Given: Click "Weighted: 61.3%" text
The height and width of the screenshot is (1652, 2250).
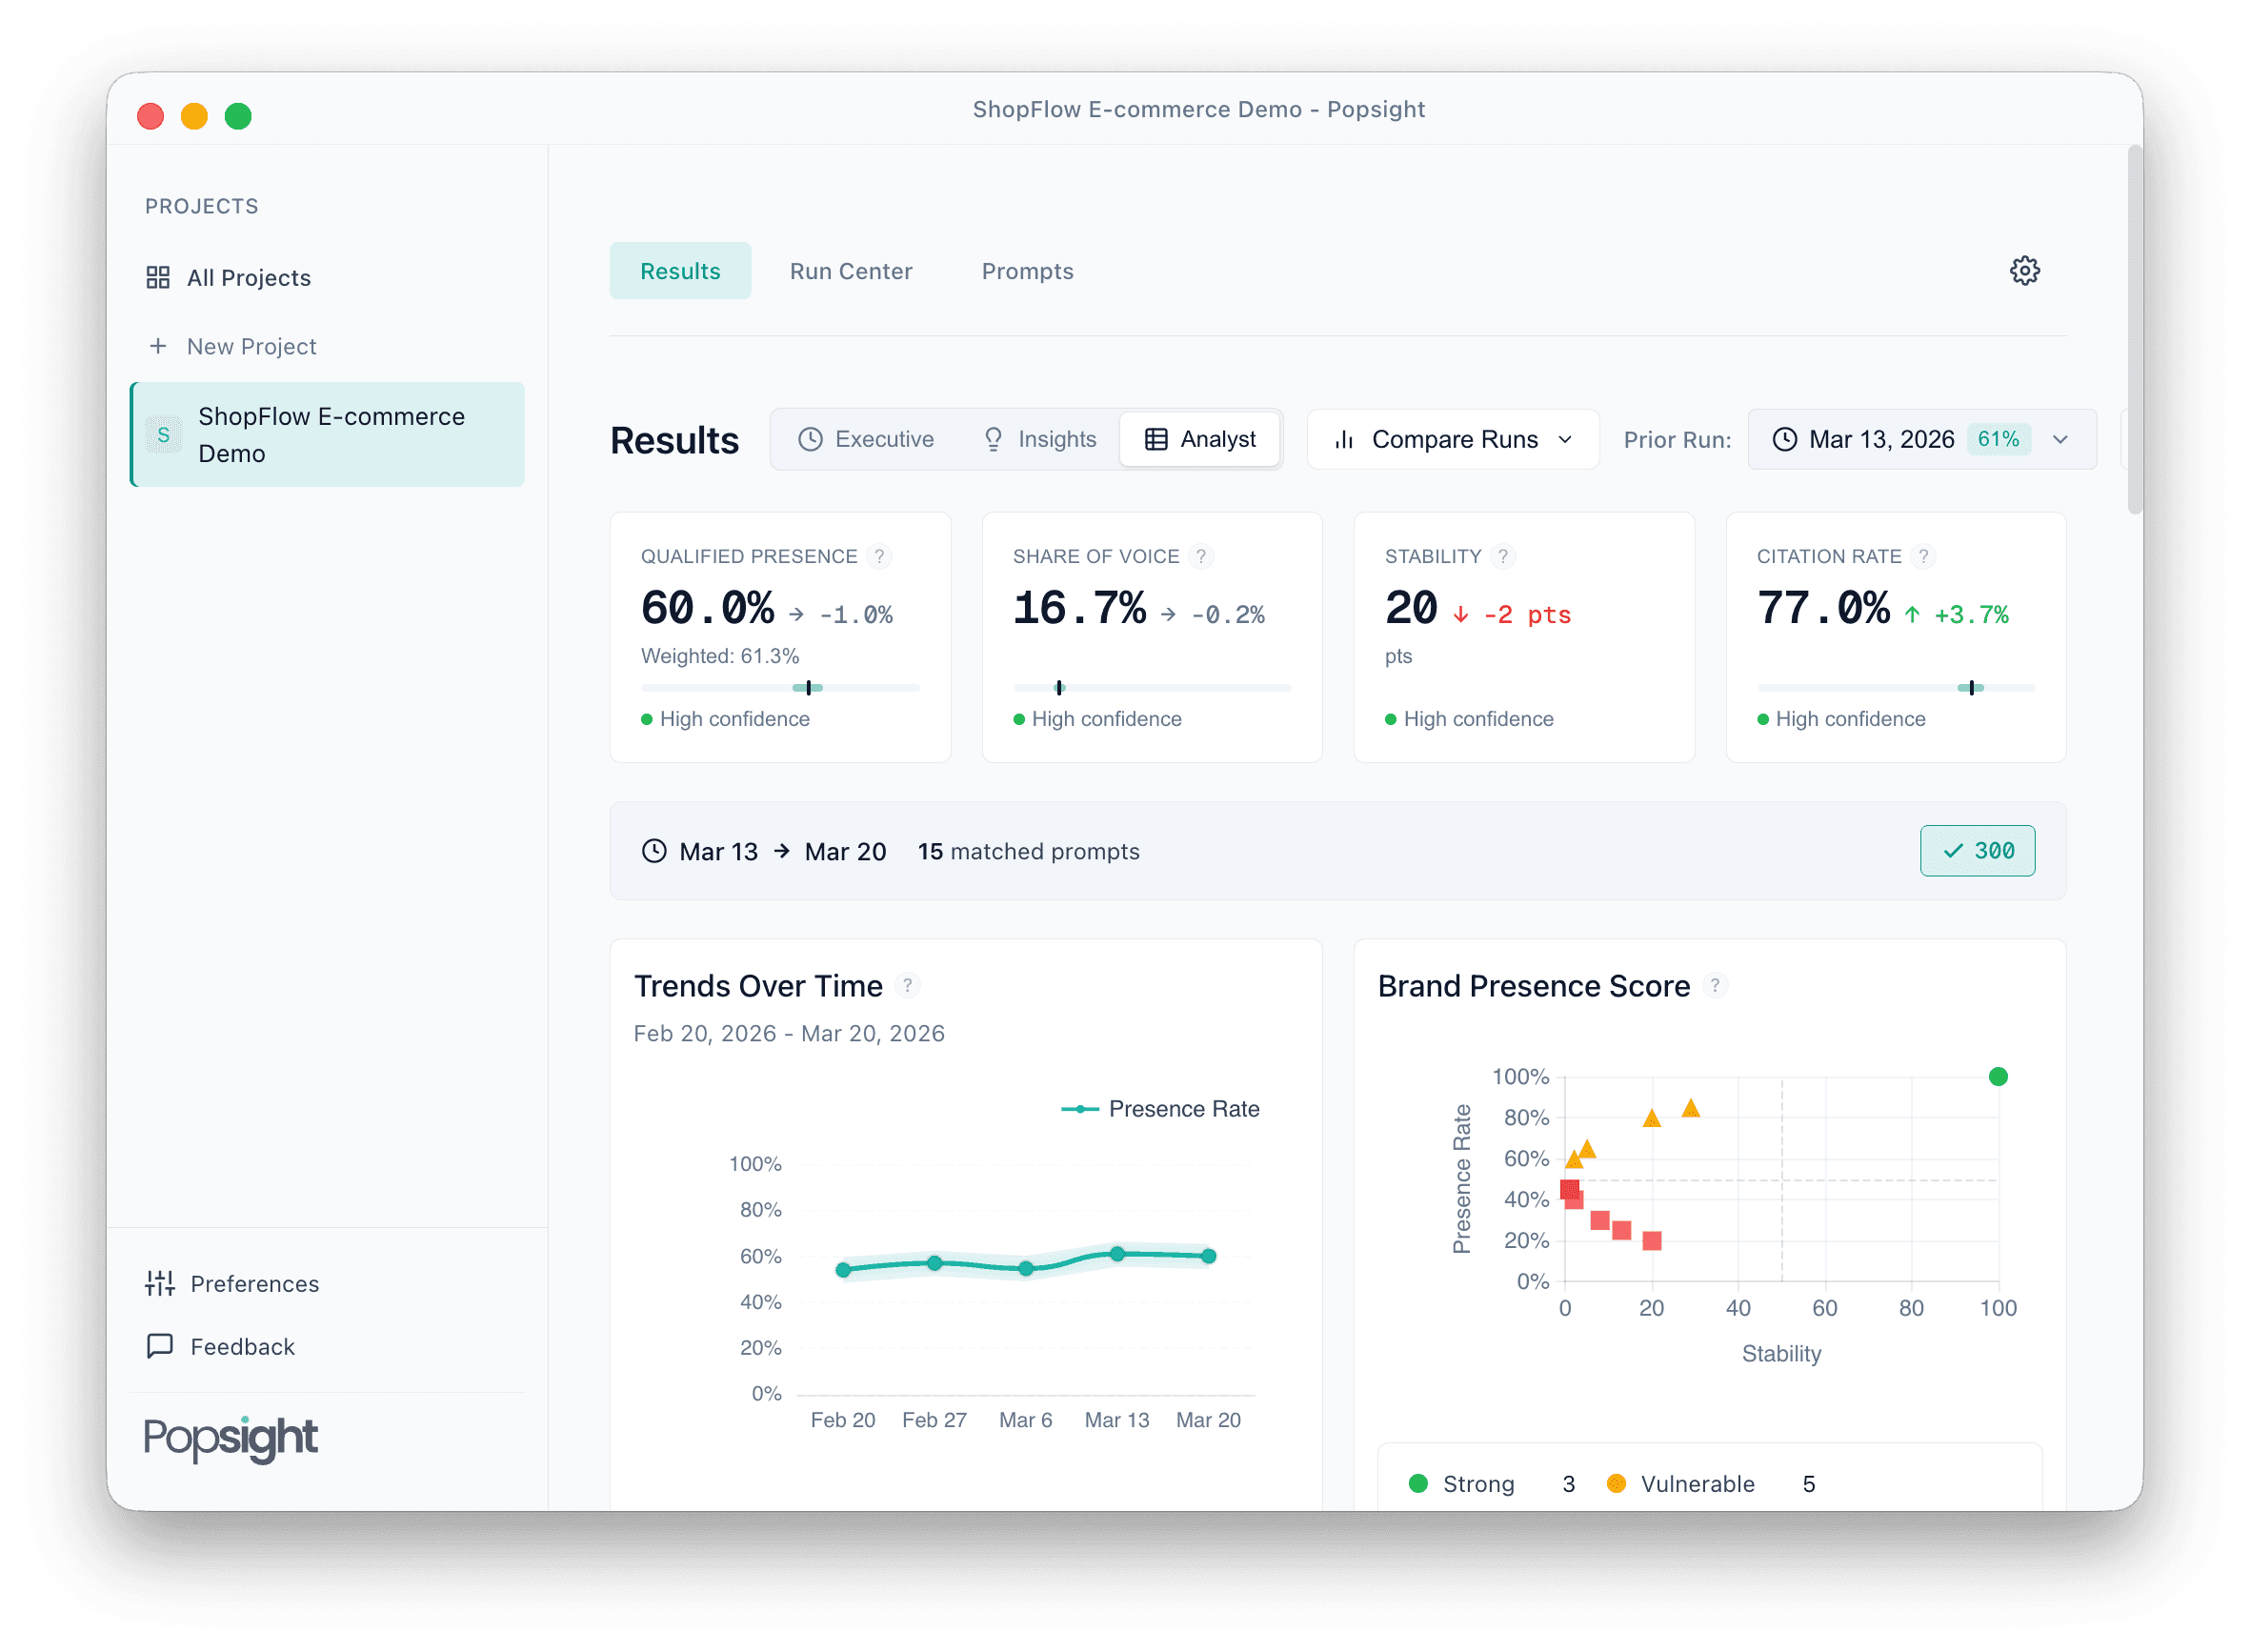Looking at the screenshot, I should click(x=720, y=656).
